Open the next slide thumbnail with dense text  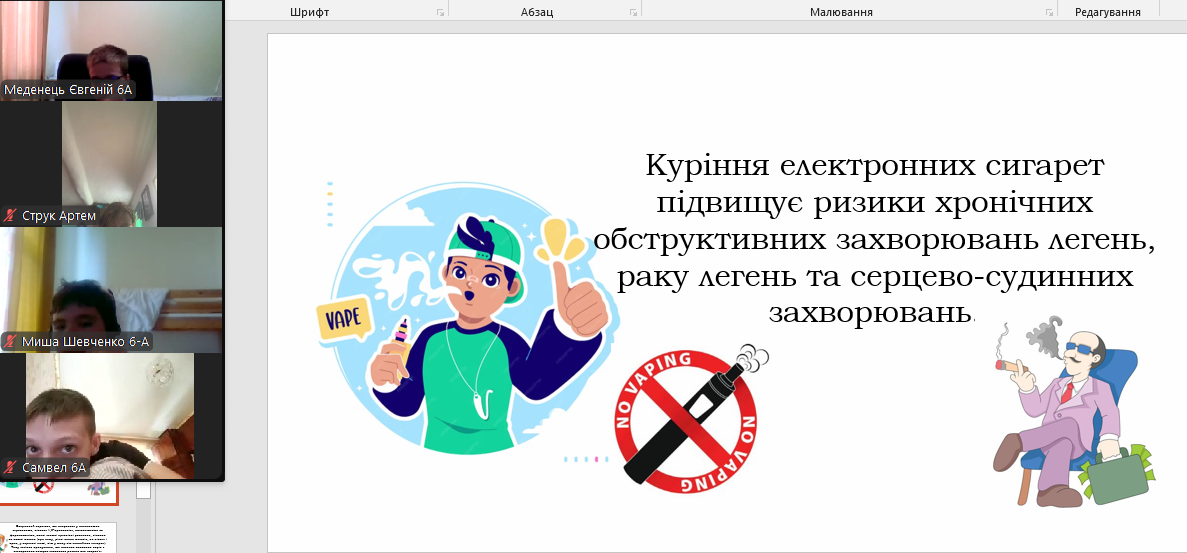click(x=59, y=537)
